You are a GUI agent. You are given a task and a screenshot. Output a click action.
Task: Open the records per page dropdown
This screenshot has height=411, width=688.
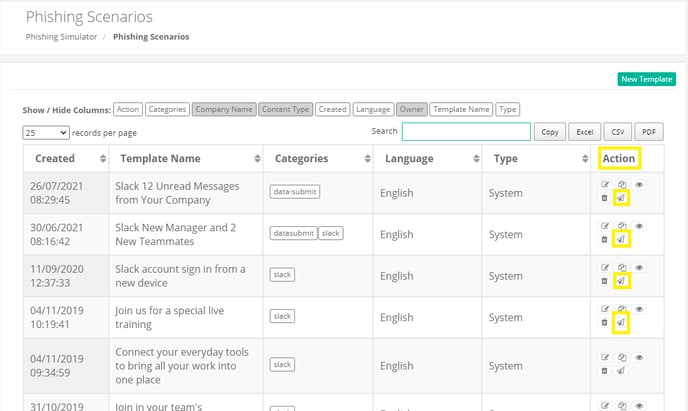(46, 132)
